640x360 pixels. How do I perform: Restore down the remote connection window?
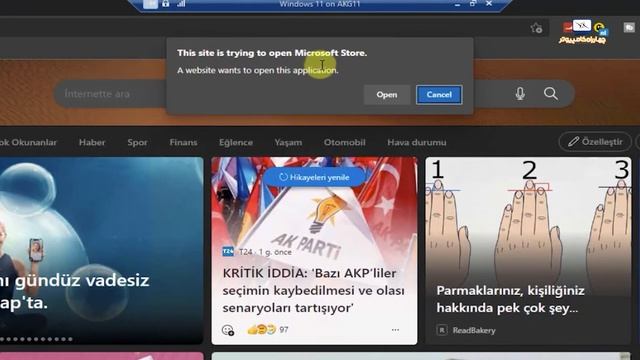(473, 4)
